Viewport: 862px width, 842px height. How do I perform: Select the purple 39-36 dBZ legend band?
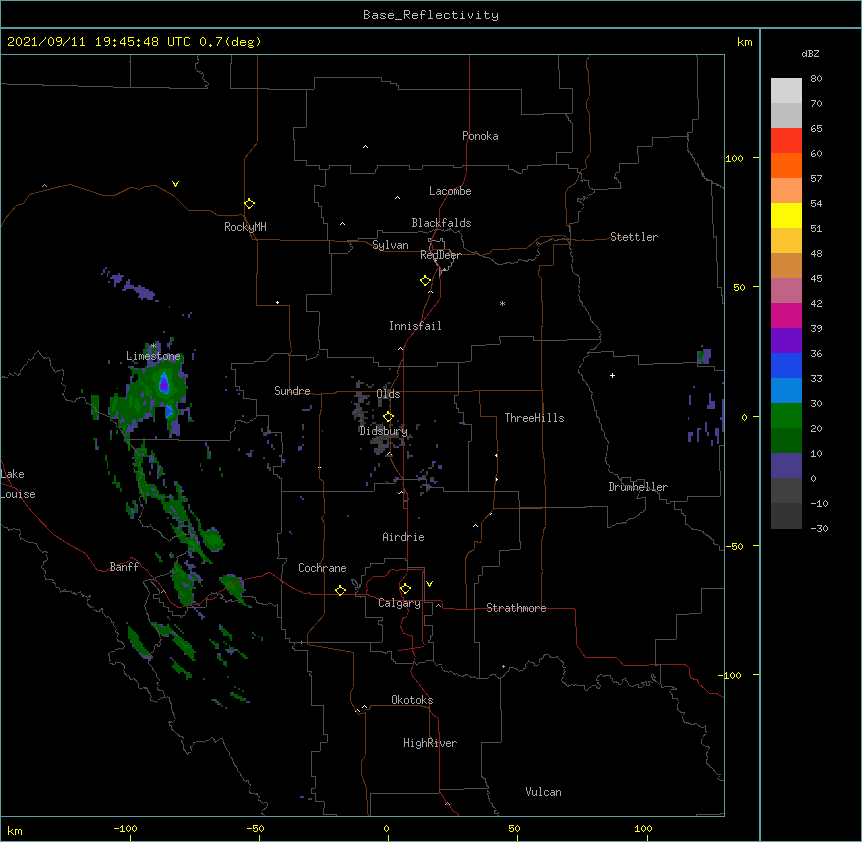(786, 341)
